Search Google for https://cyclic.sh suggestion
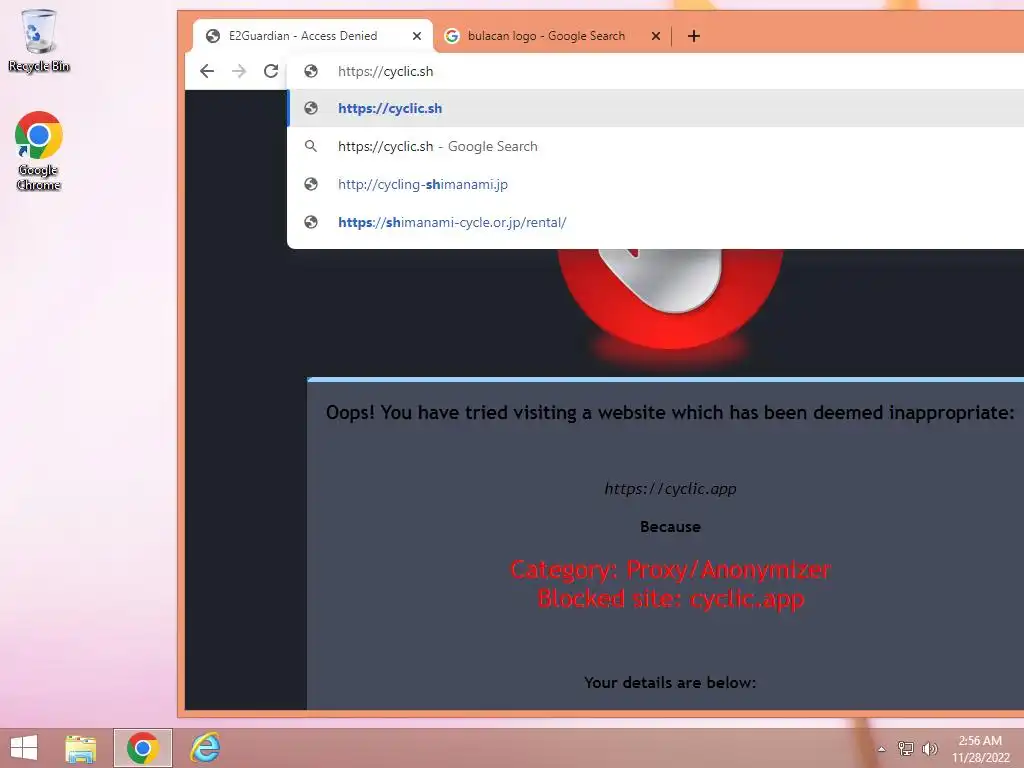Screen dimensions: 1024x768 pos(655,146)
